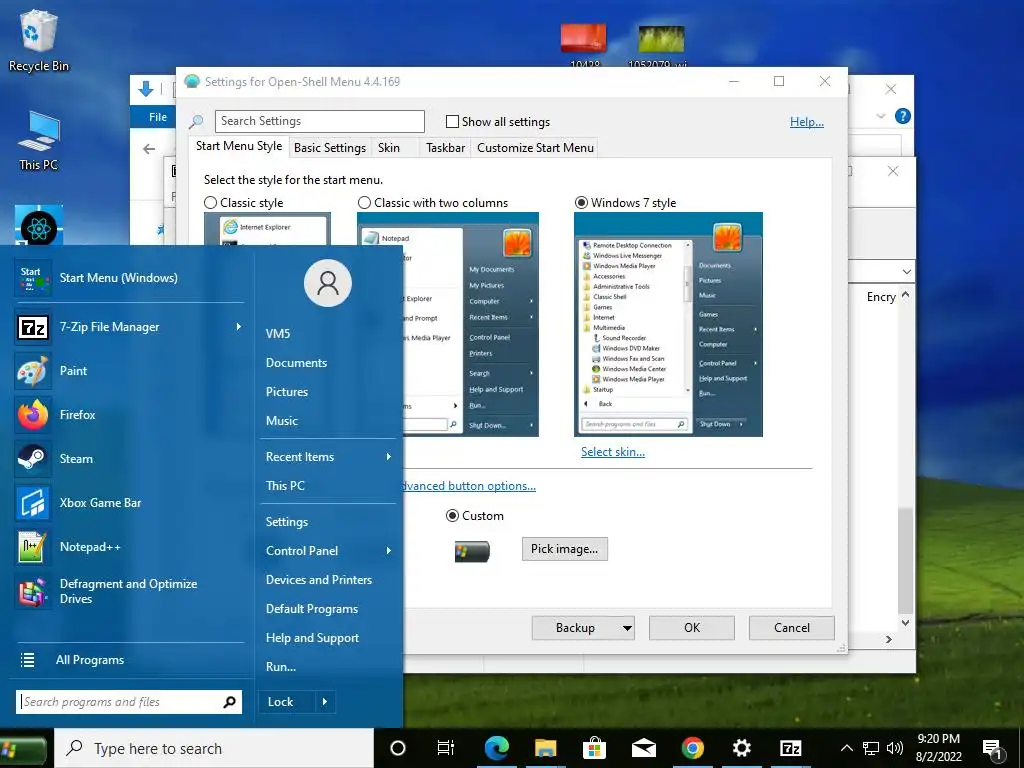
Task: Open File Explorer from taskbar
Action: pyautogui.click(x=545, y=748)
